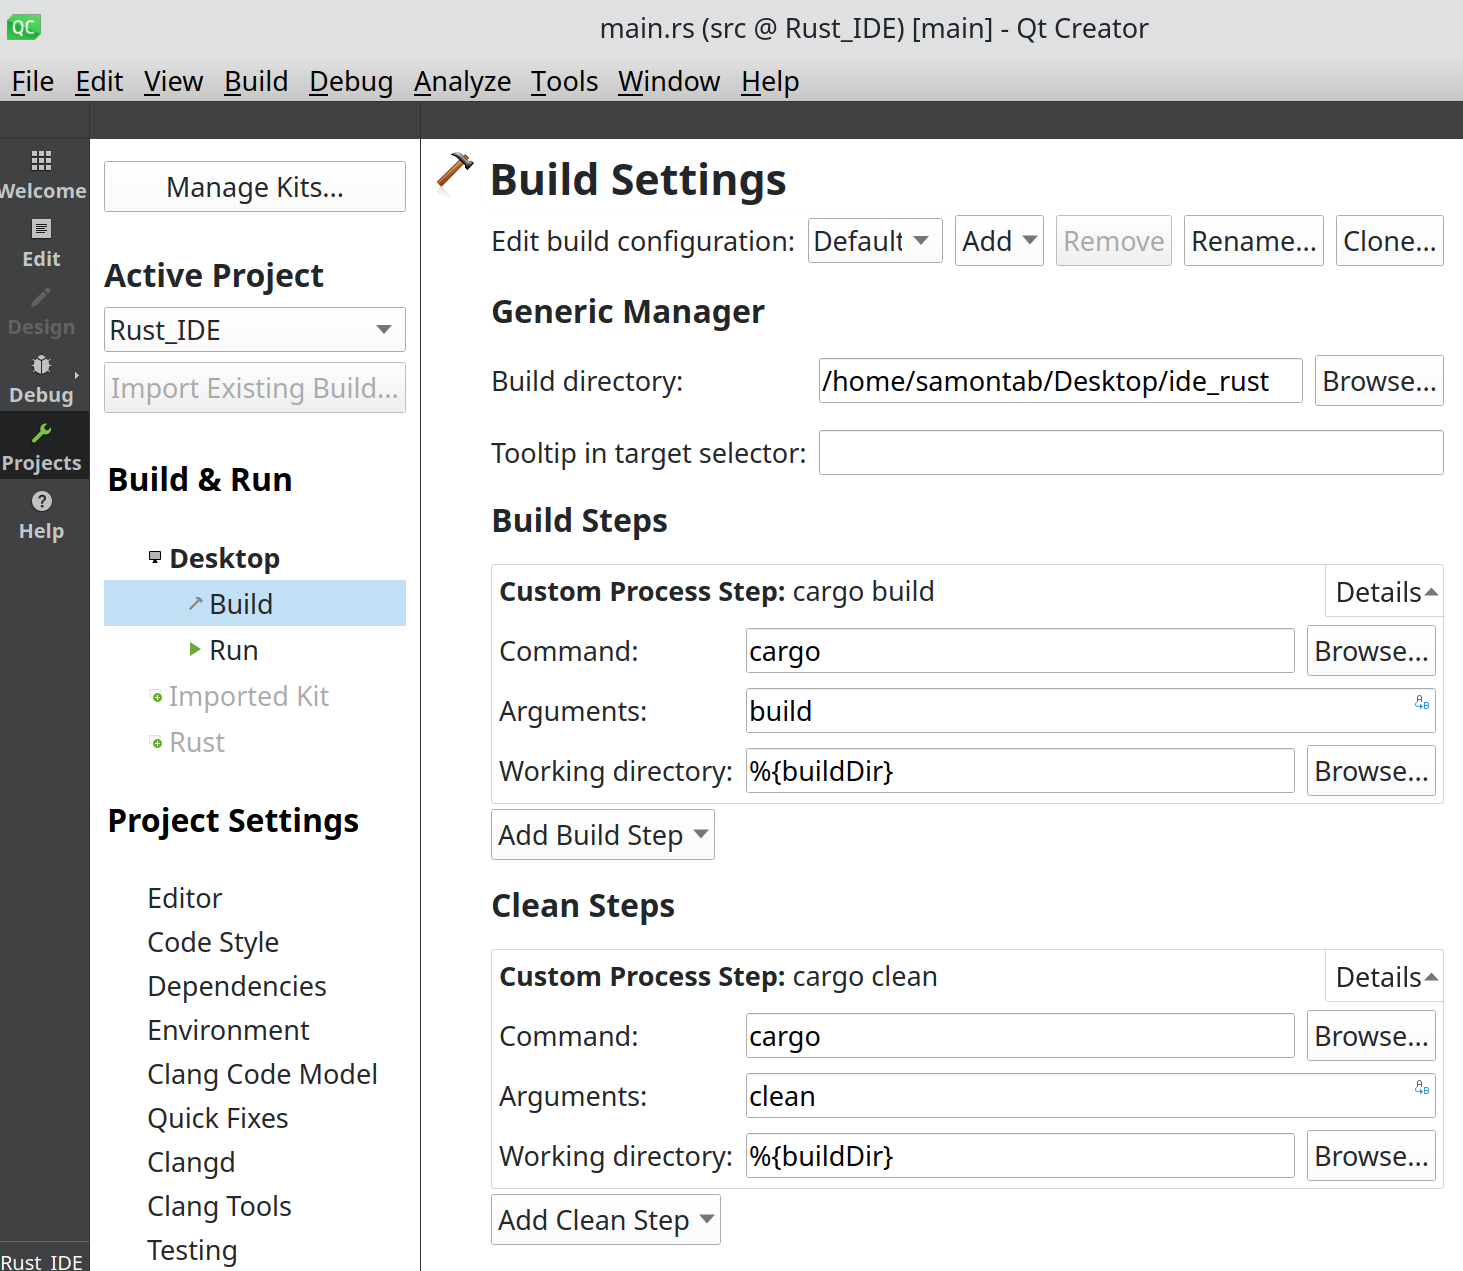
Task: Open the Analyze menu
Action: pyautogui.click(x=462, y=81)
